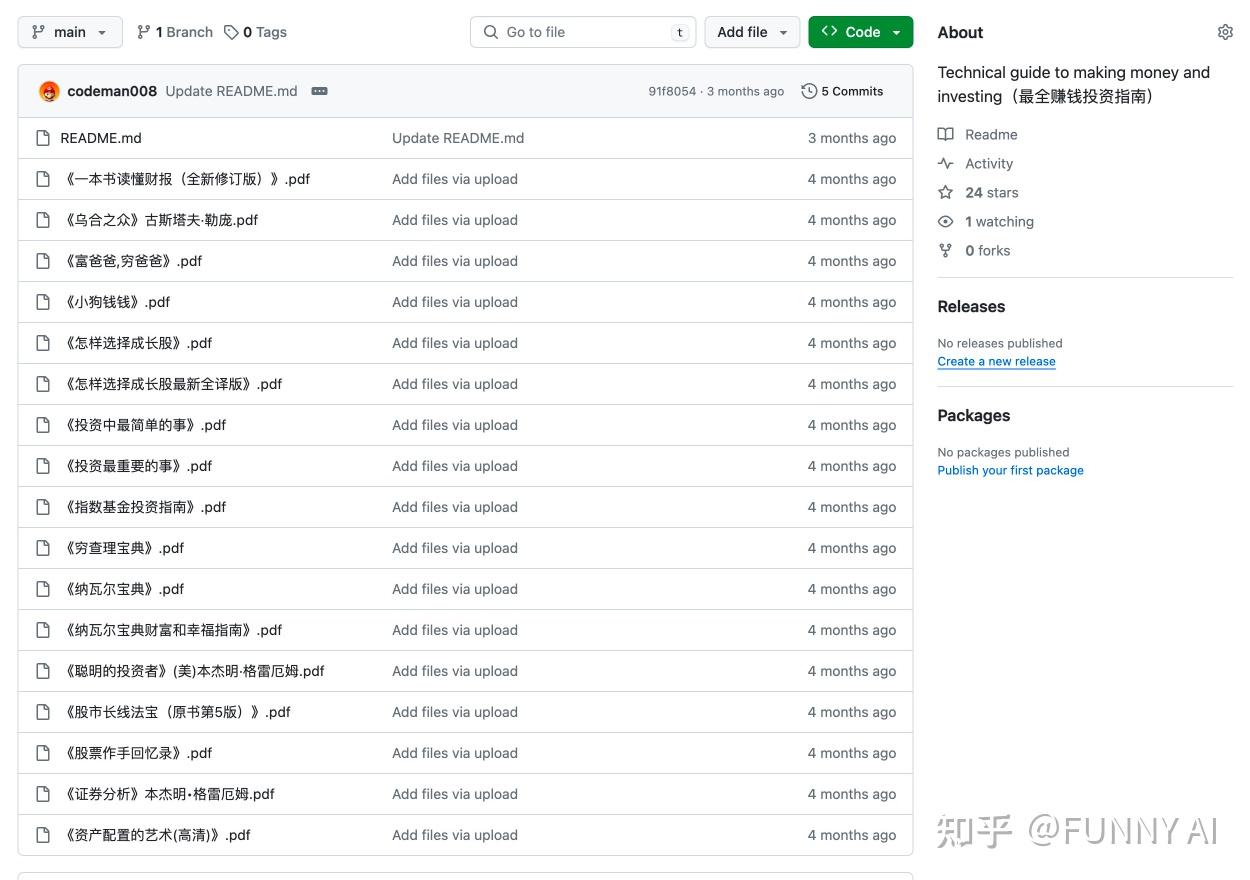Screen dimensions: 1250x880
Task: Open the 《小狗钱钱》.pdf file
Action: coord(117,302)
